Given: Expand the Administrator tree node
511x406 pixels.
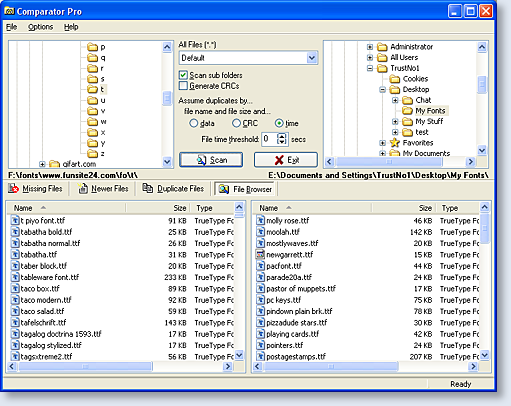Looking at the screenshot, I should [370, 47].
